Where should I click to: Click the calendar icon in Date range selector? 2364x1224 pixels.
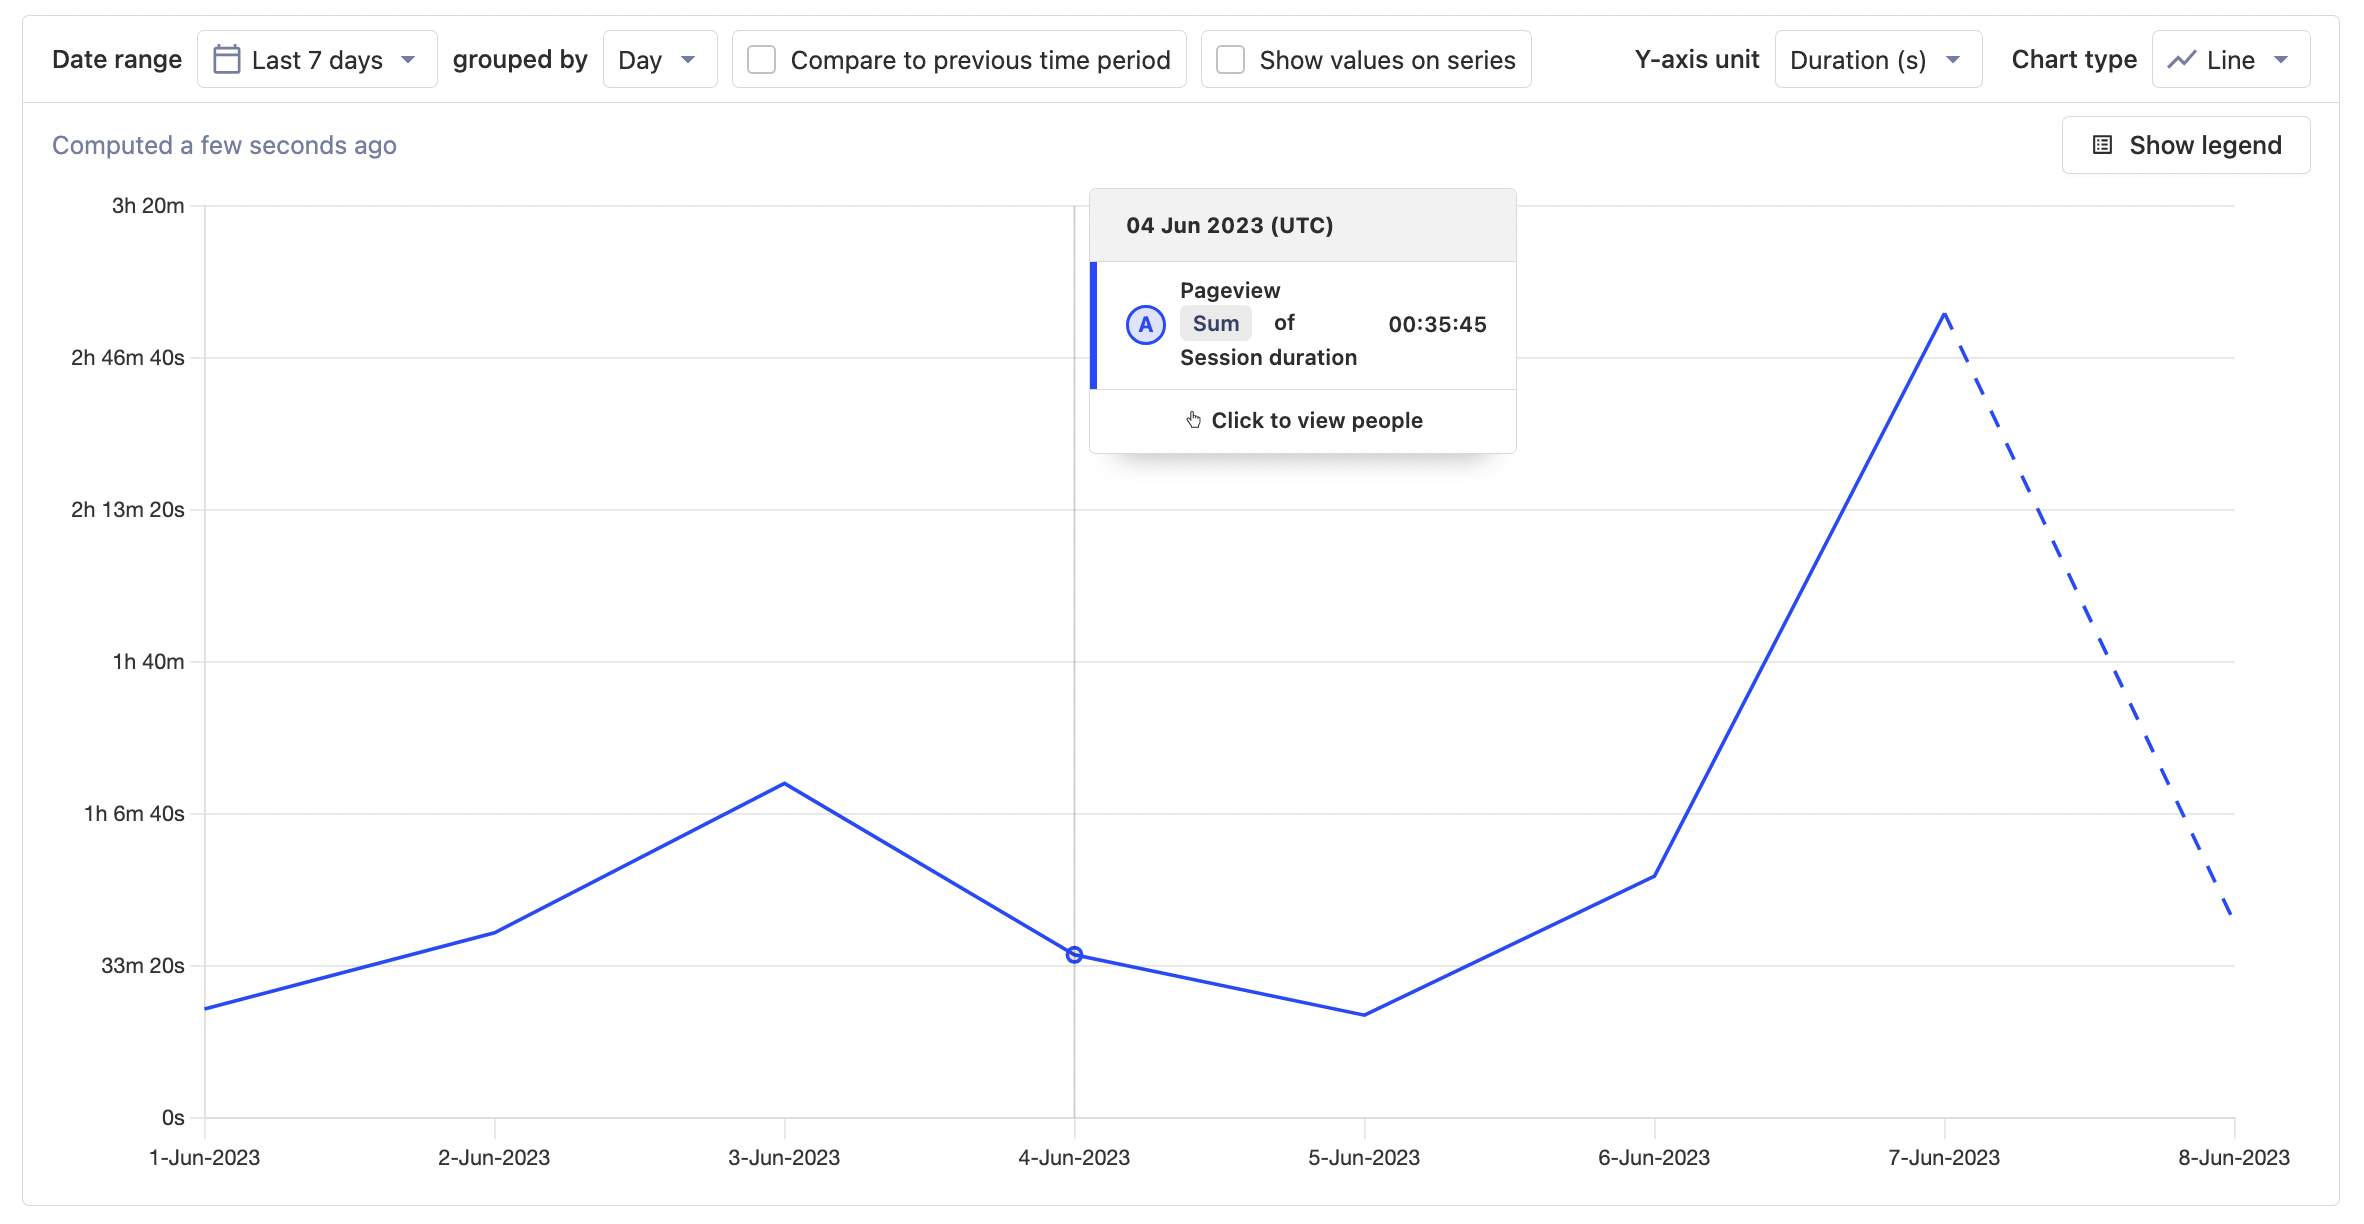click(228, 59)
